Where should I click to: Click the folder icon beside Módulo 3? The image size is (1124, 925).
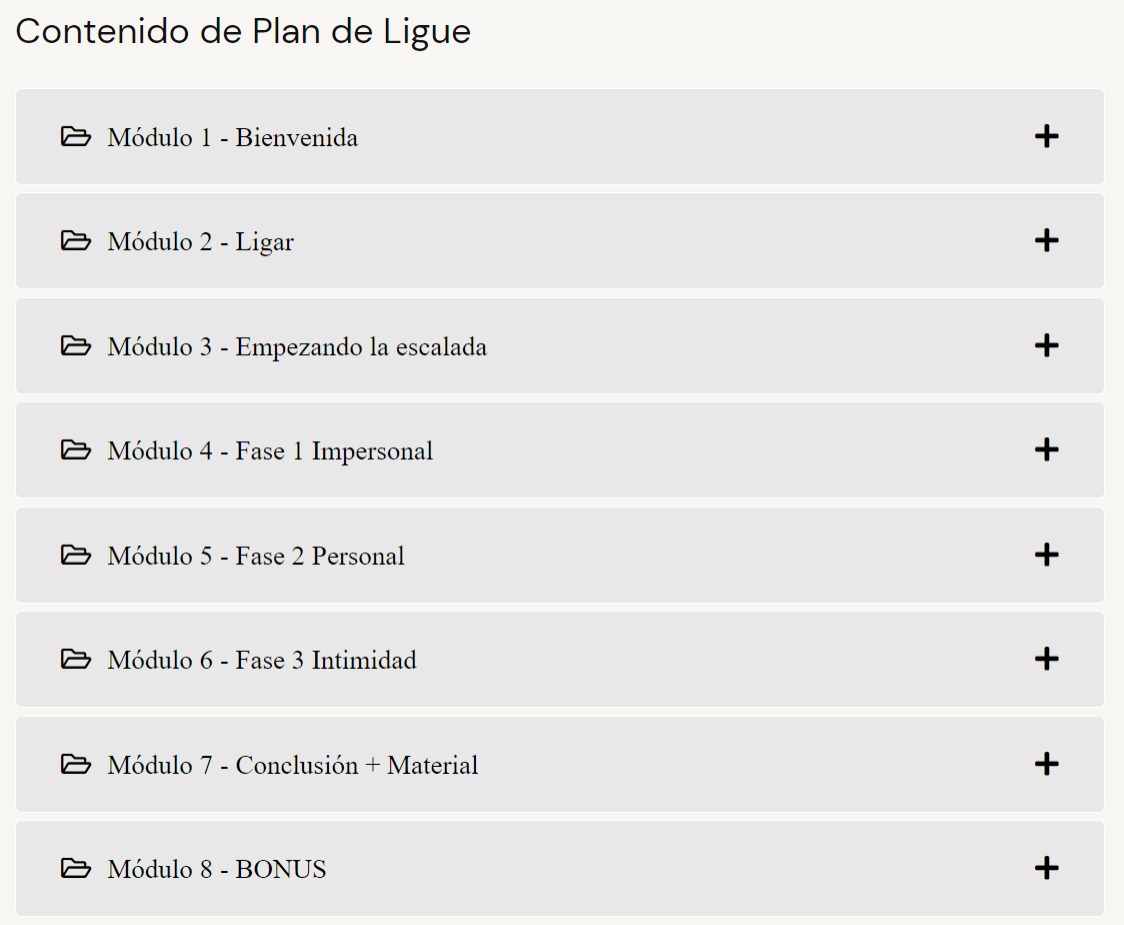pyautogui.click(x=75, y=345)
